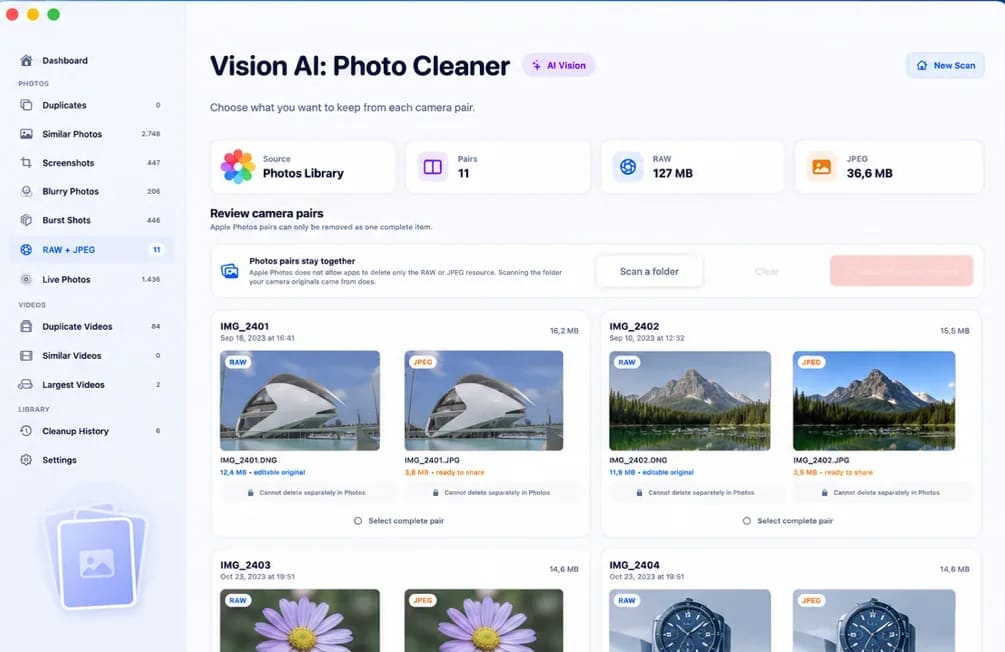Open the IMG_2404 RAW watch thumbnail
Screen dimensions: 1005x652
point(690,621)
